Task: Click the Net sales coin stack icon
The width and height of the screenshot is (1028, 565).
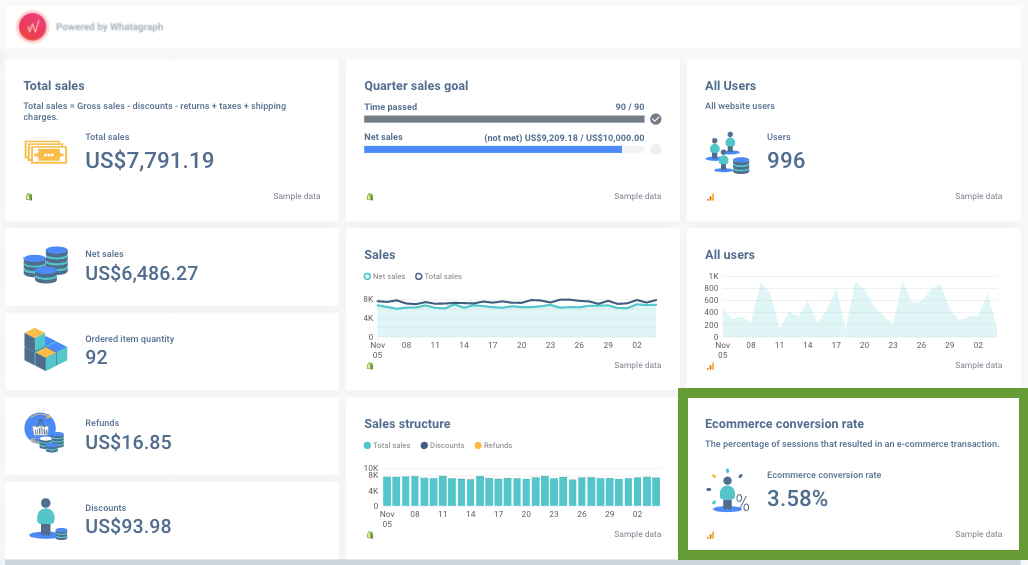Action: [46, 265]
